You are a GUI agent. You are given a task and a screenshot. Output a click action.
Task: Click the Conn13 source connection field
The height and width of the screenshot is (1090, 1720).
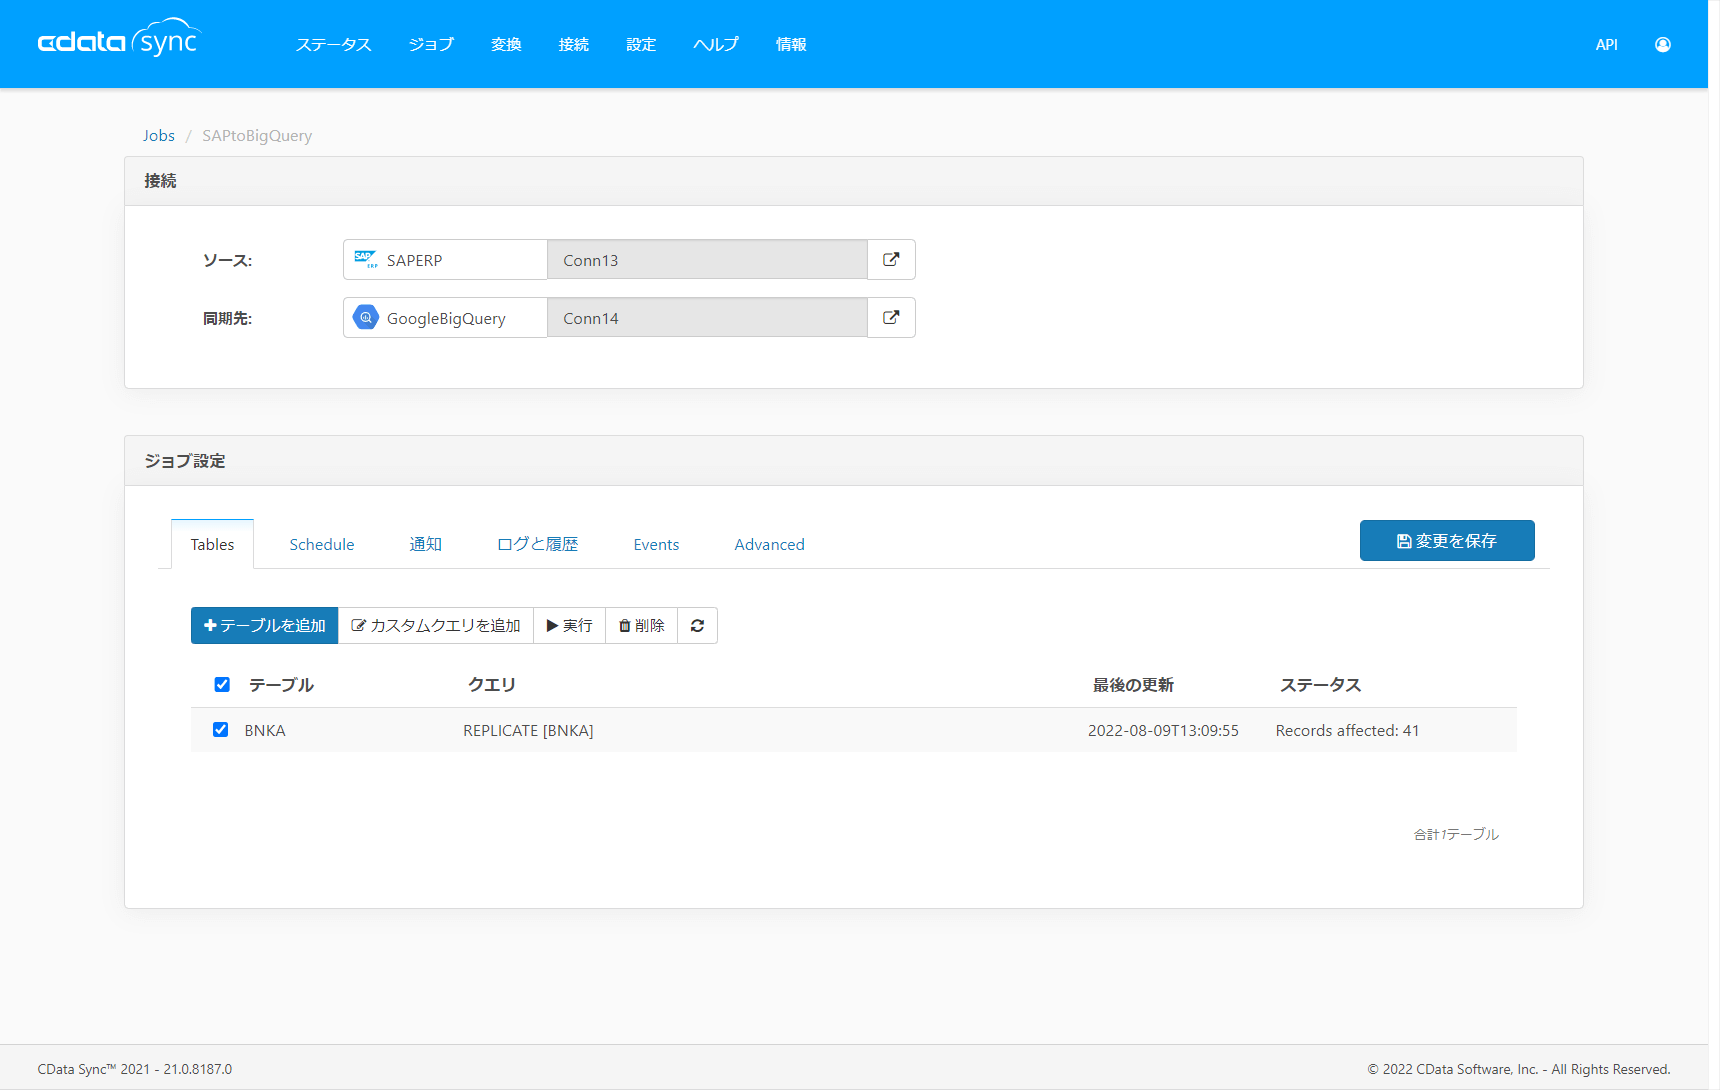(707, 260)
